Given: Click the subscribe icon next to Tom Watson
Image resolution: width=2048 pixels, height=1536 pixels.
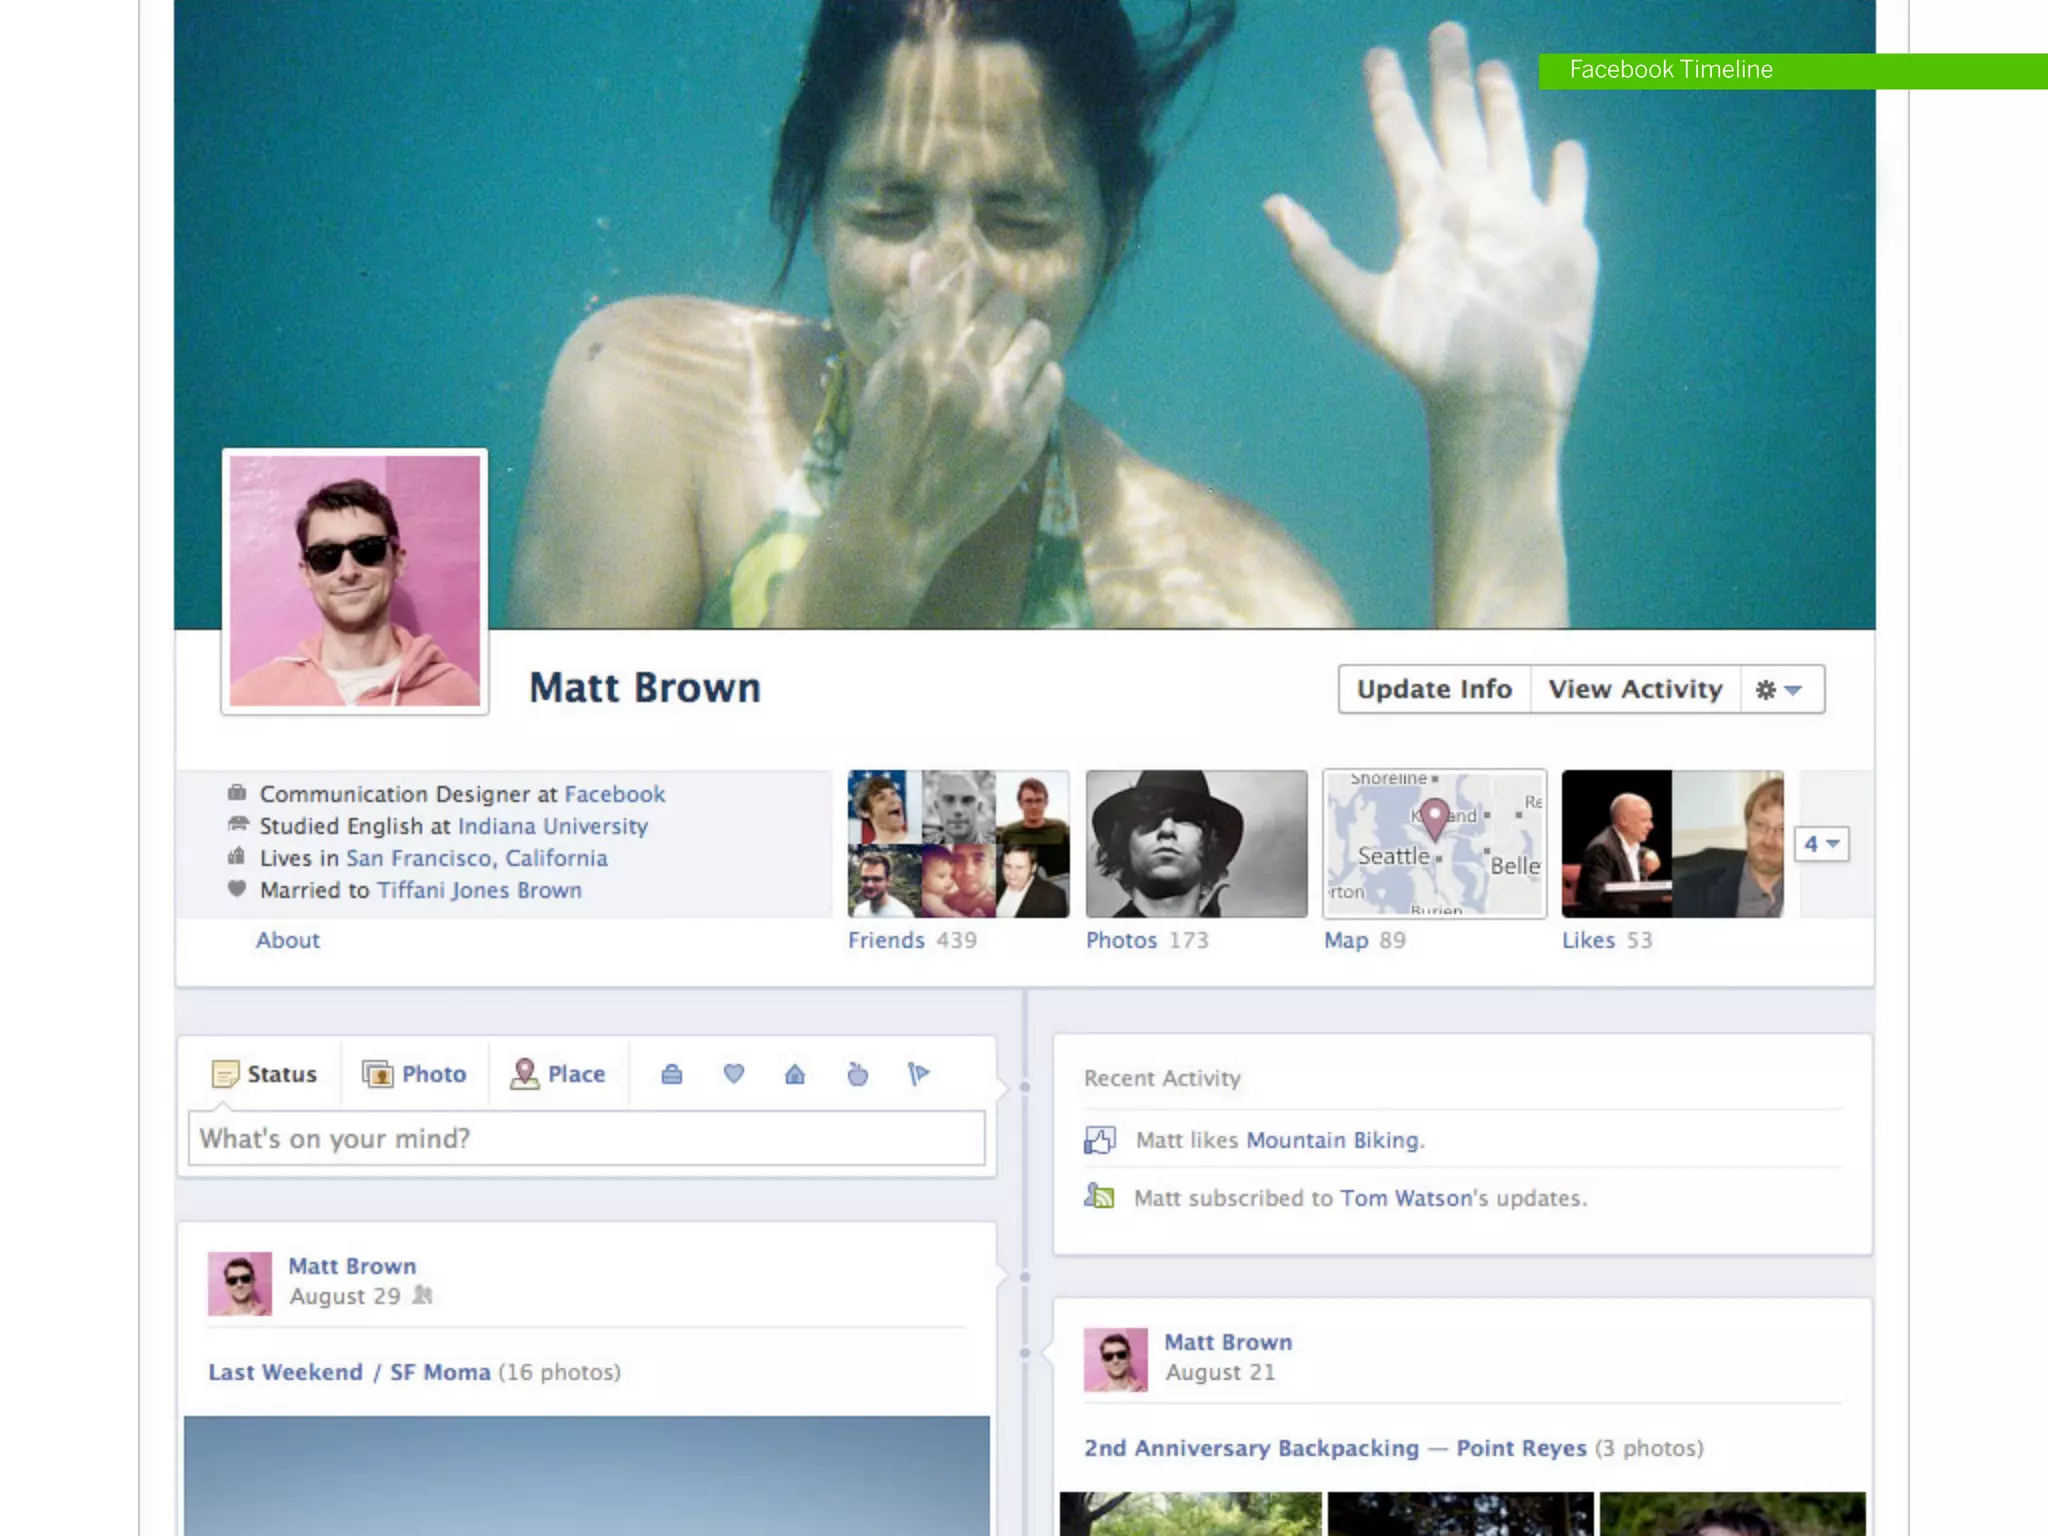Looking at the screenshot, I should 1099,1196.
